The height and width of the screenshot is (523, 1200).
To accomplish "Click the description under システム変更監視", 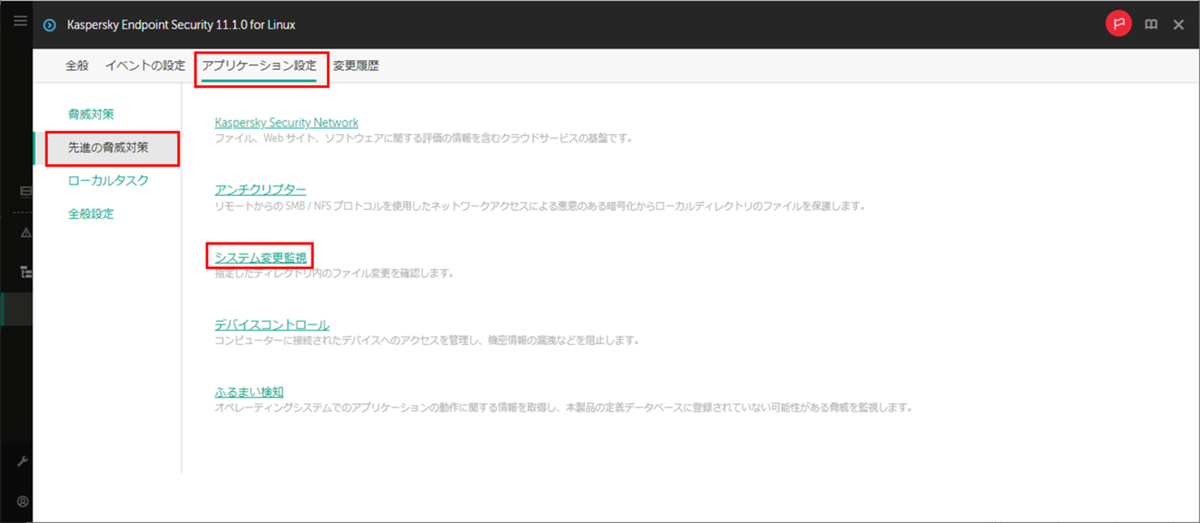I will click(x=334, y=273).
